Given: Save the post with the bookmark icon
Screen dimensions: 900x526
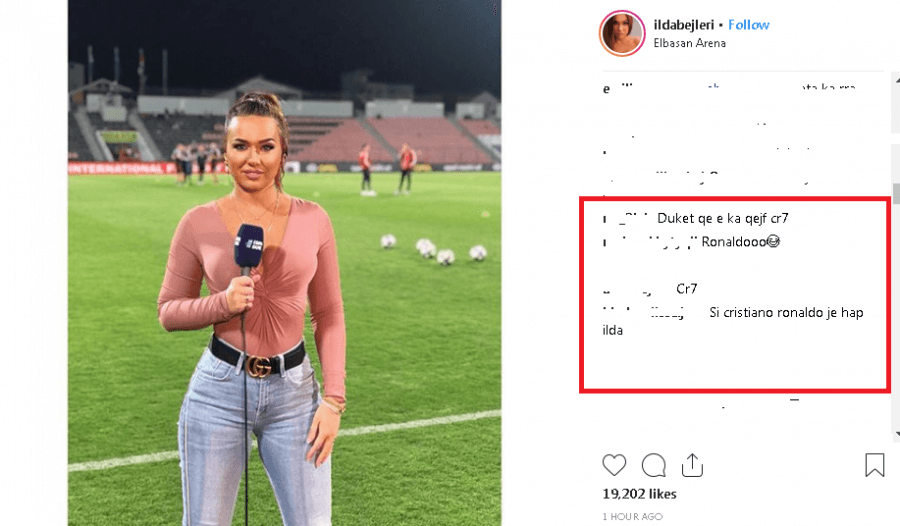Looking at the screenshot, I should pyautogui.click(x=875, y=465).
